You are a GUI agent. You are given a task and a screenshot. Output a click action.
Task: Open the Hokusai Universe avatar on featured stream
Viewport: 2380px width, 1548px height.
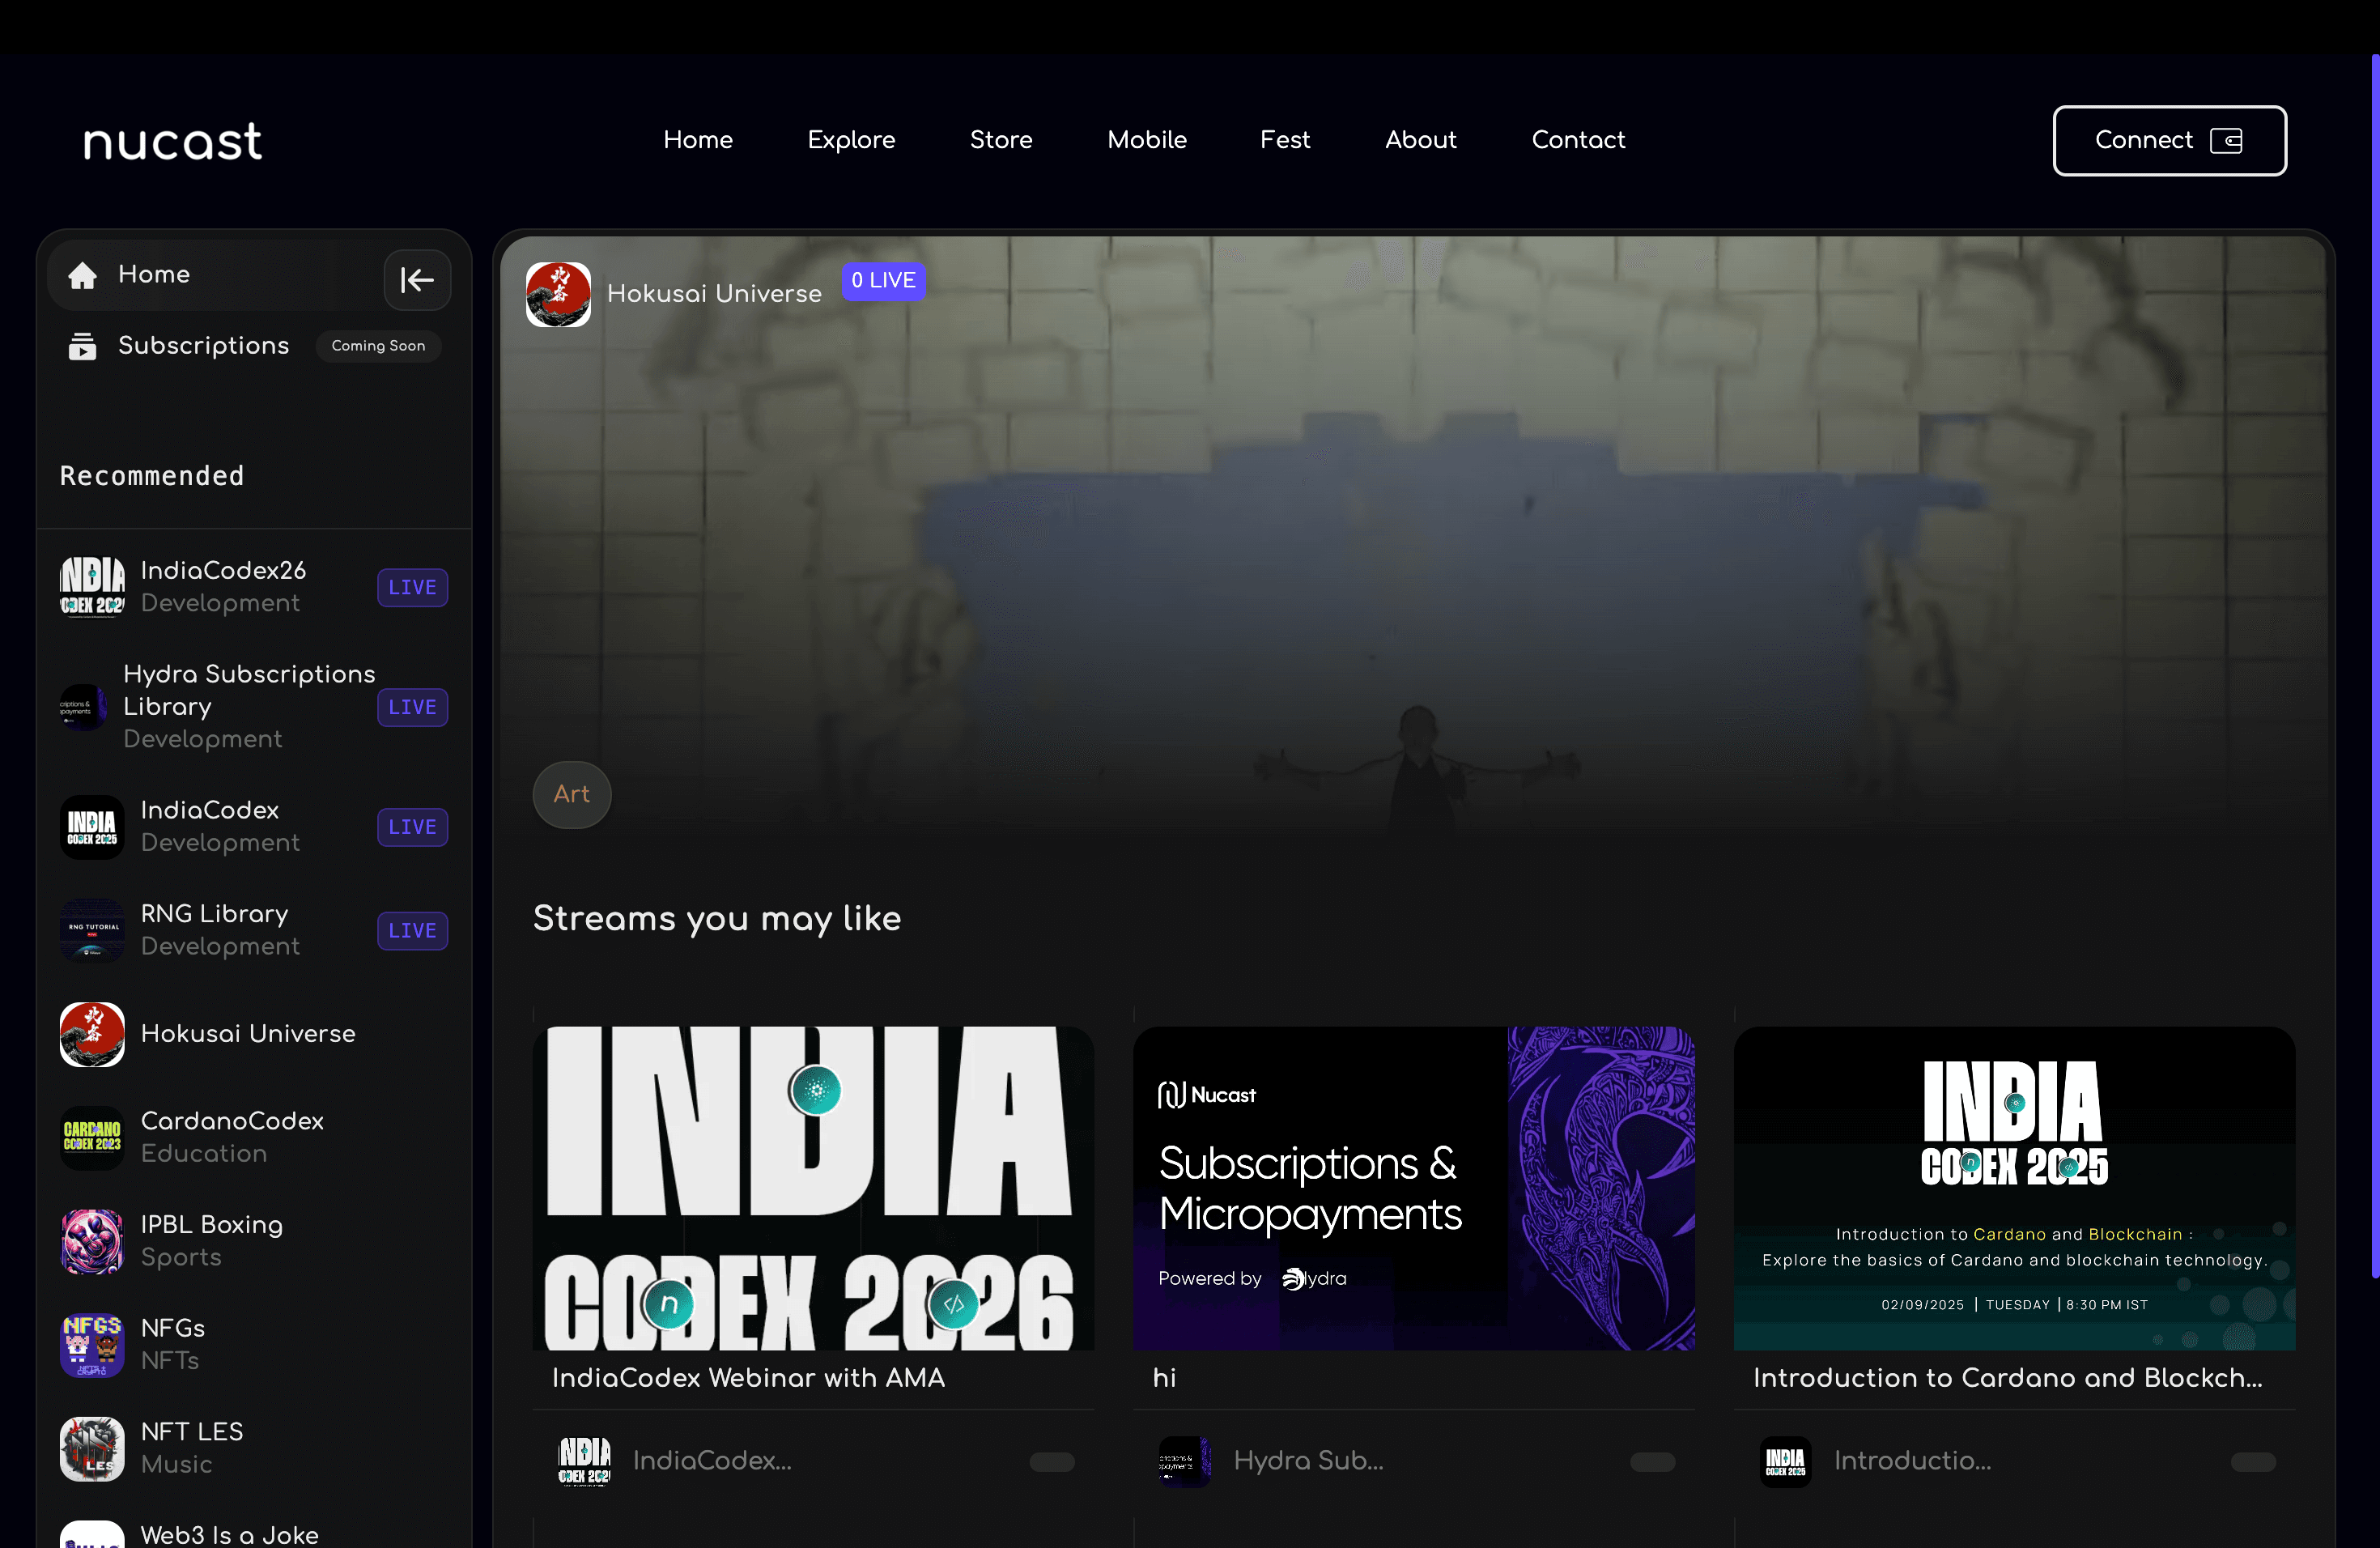coord(558,294)
